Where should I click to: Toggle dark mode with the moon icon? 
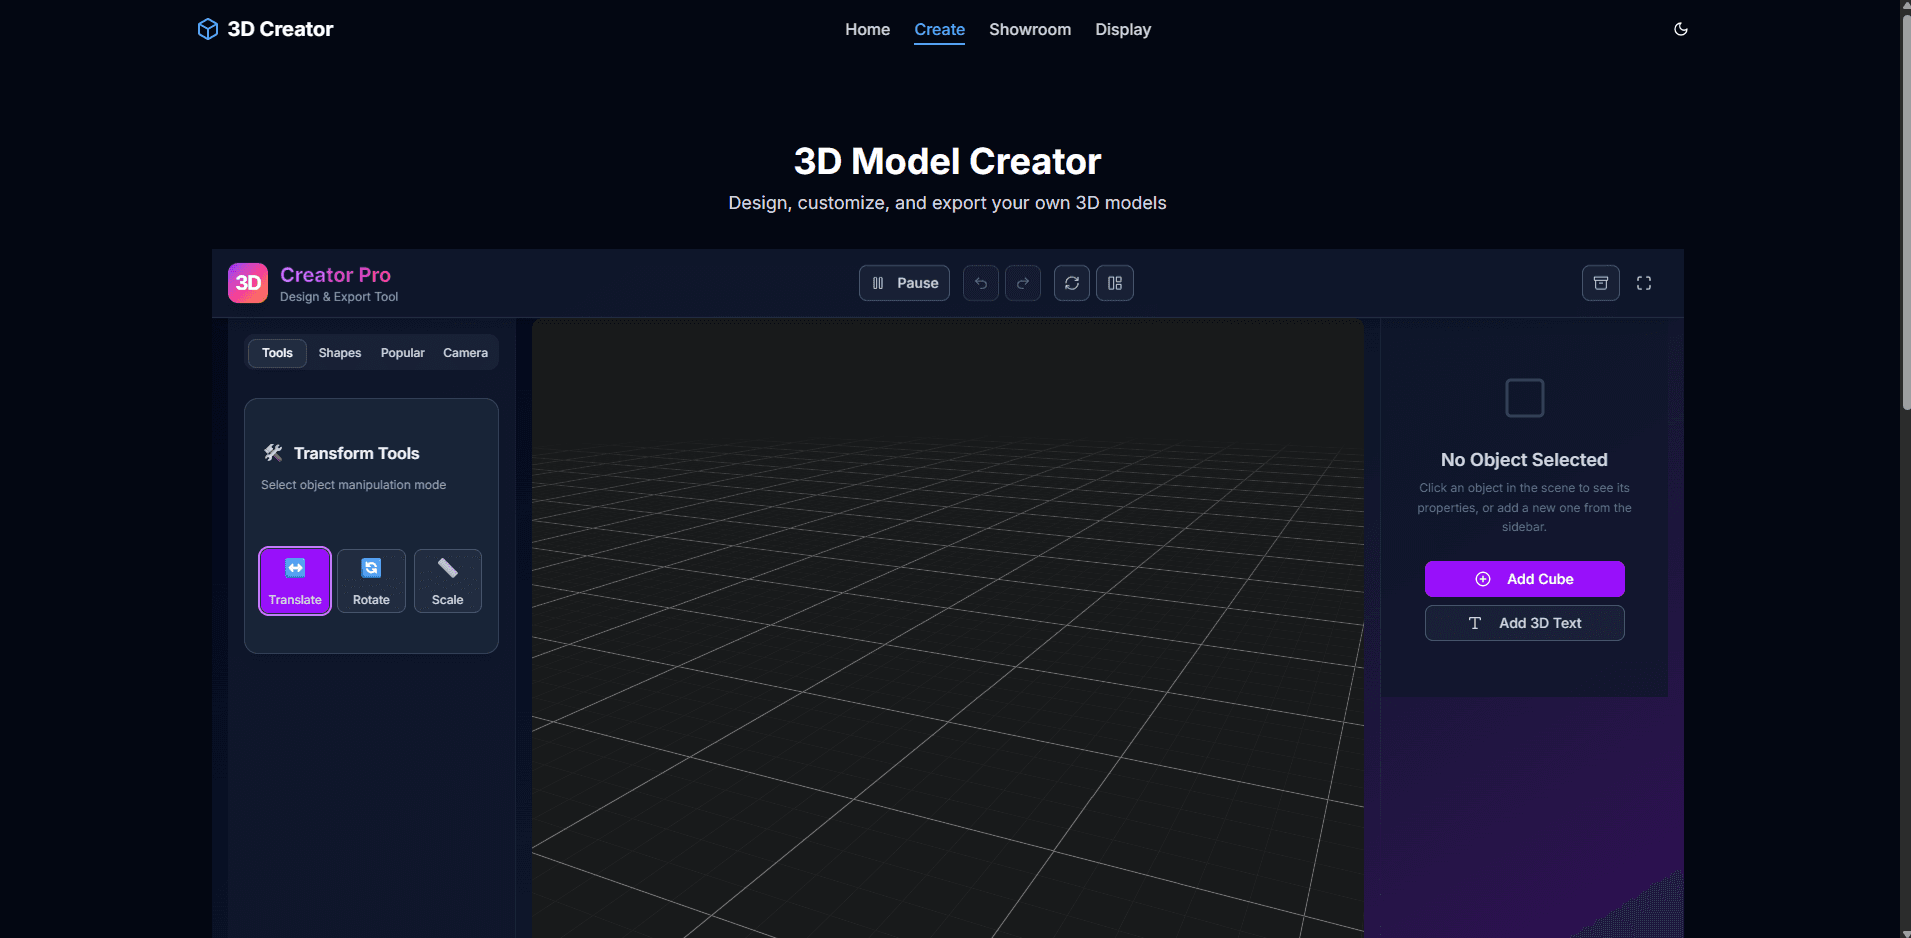(x=1681, y=29)
